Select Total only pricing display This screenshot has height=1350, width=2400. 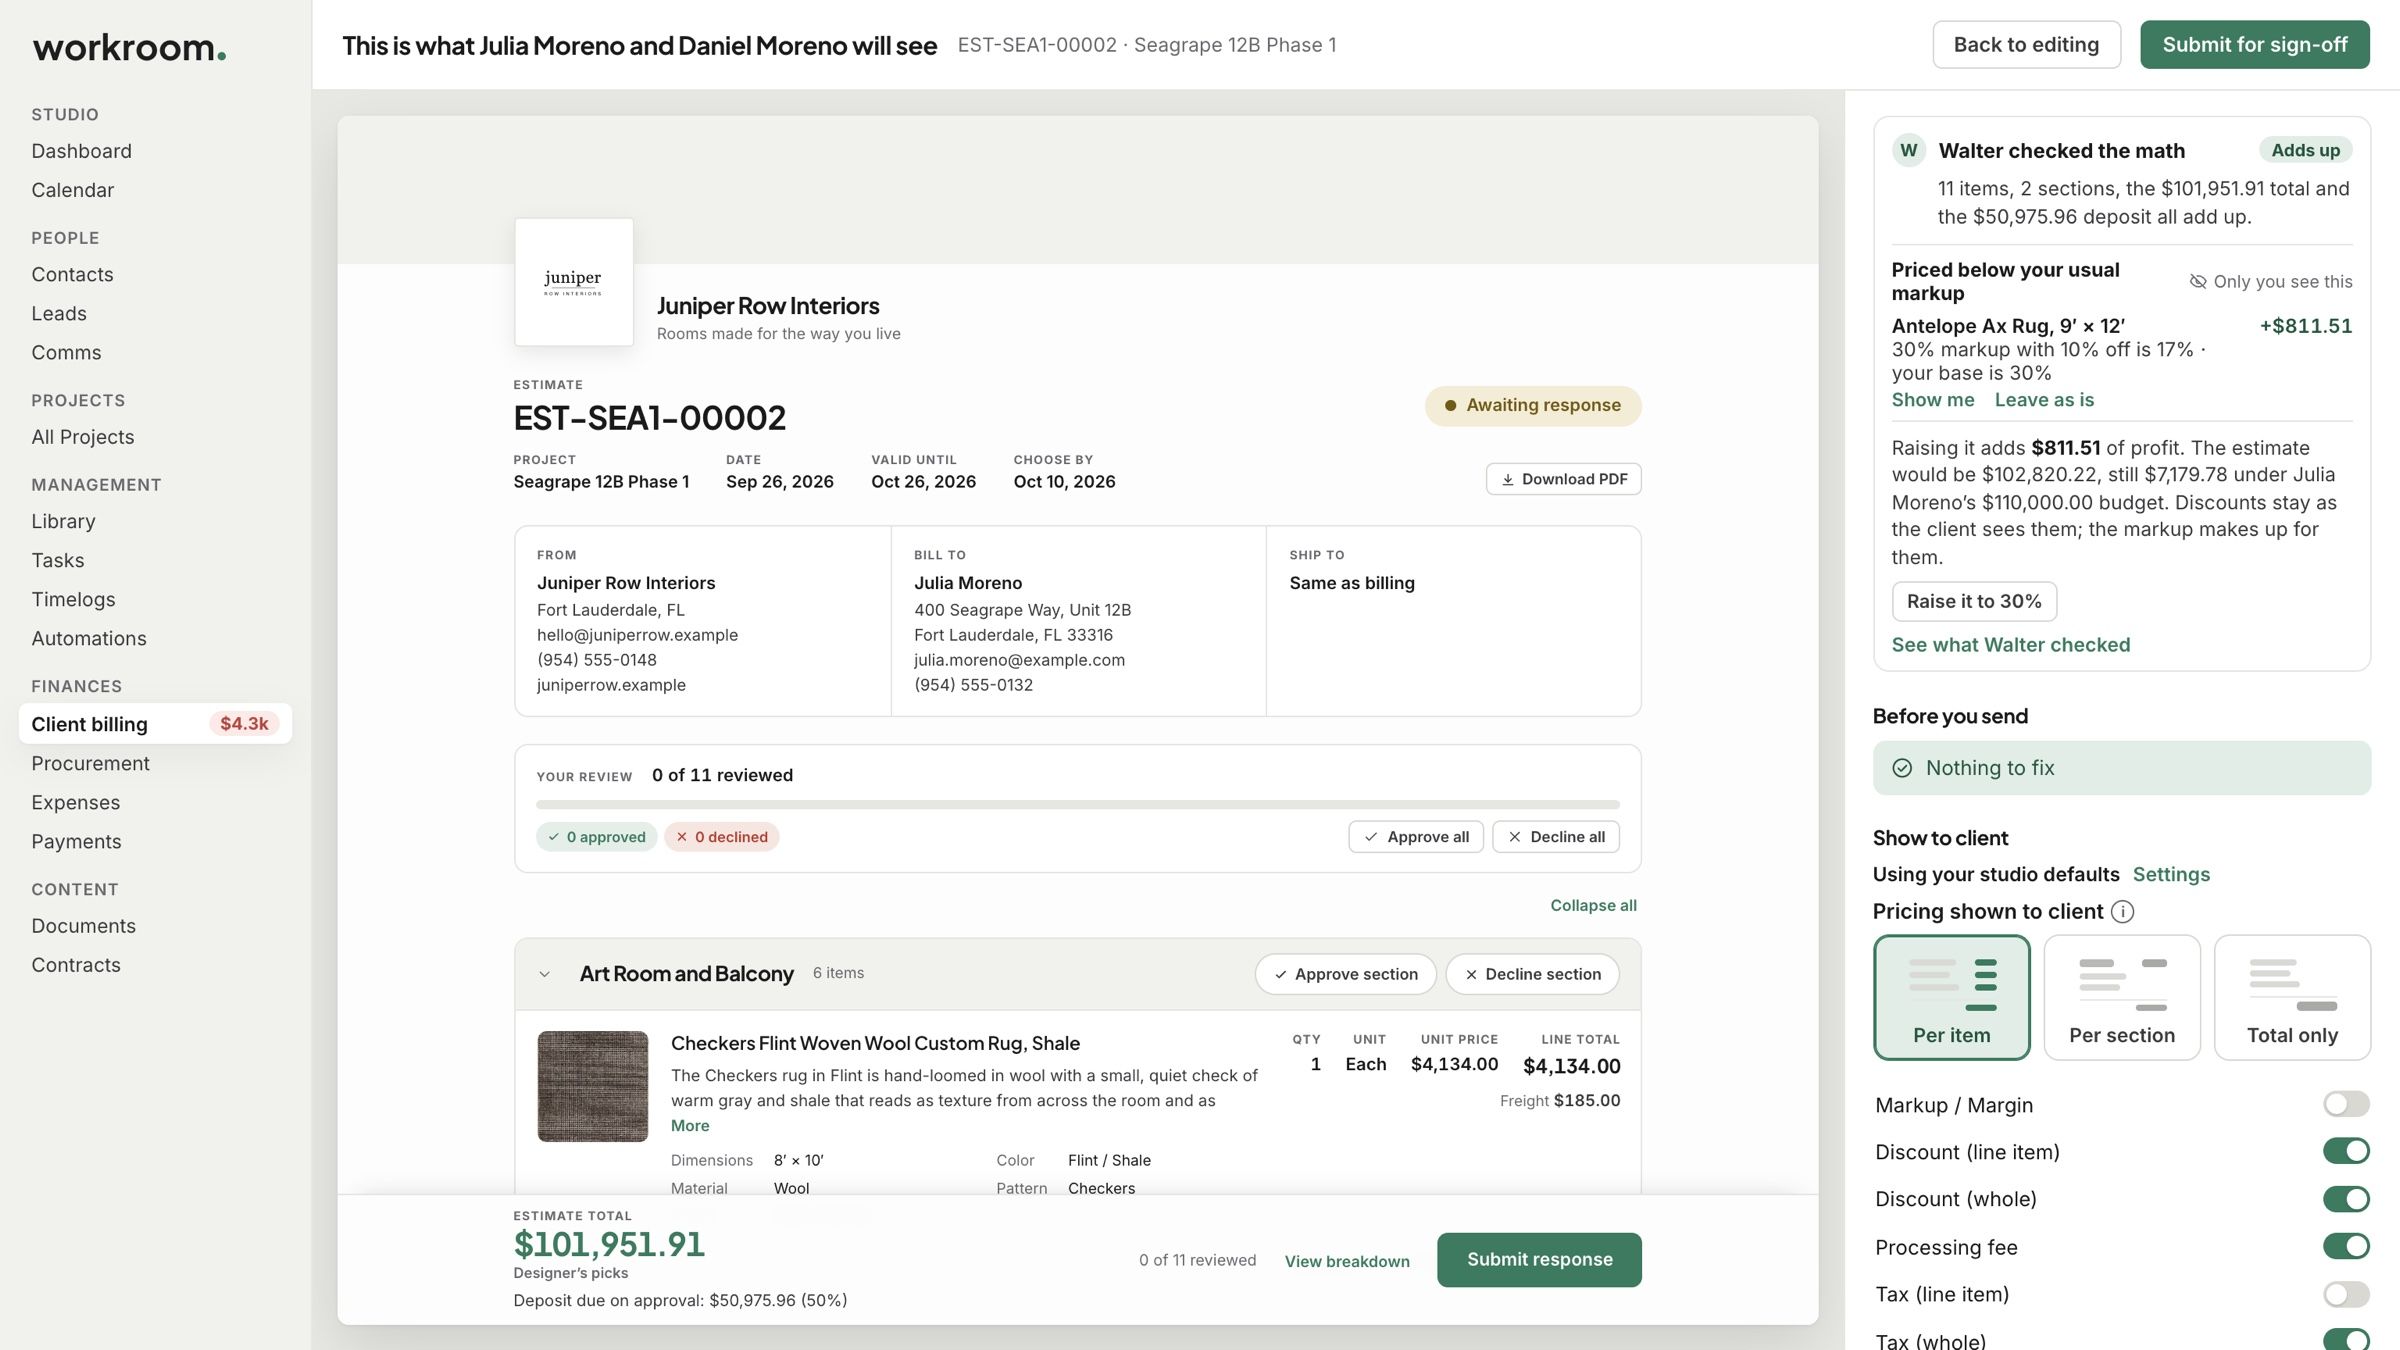click(x=2292, y=997)
